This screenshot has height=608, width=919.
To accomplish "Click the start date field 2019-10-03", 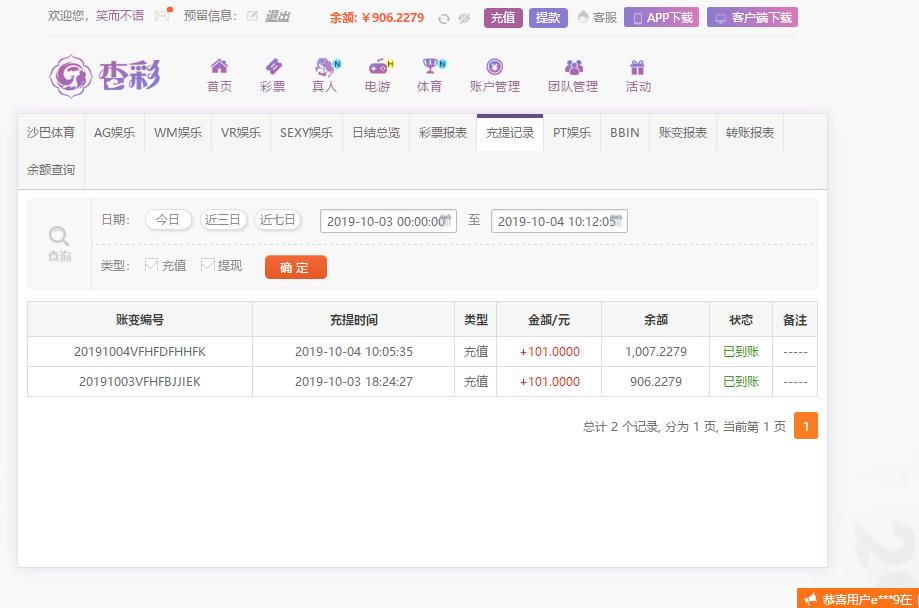I will click(x=388, y=221).
